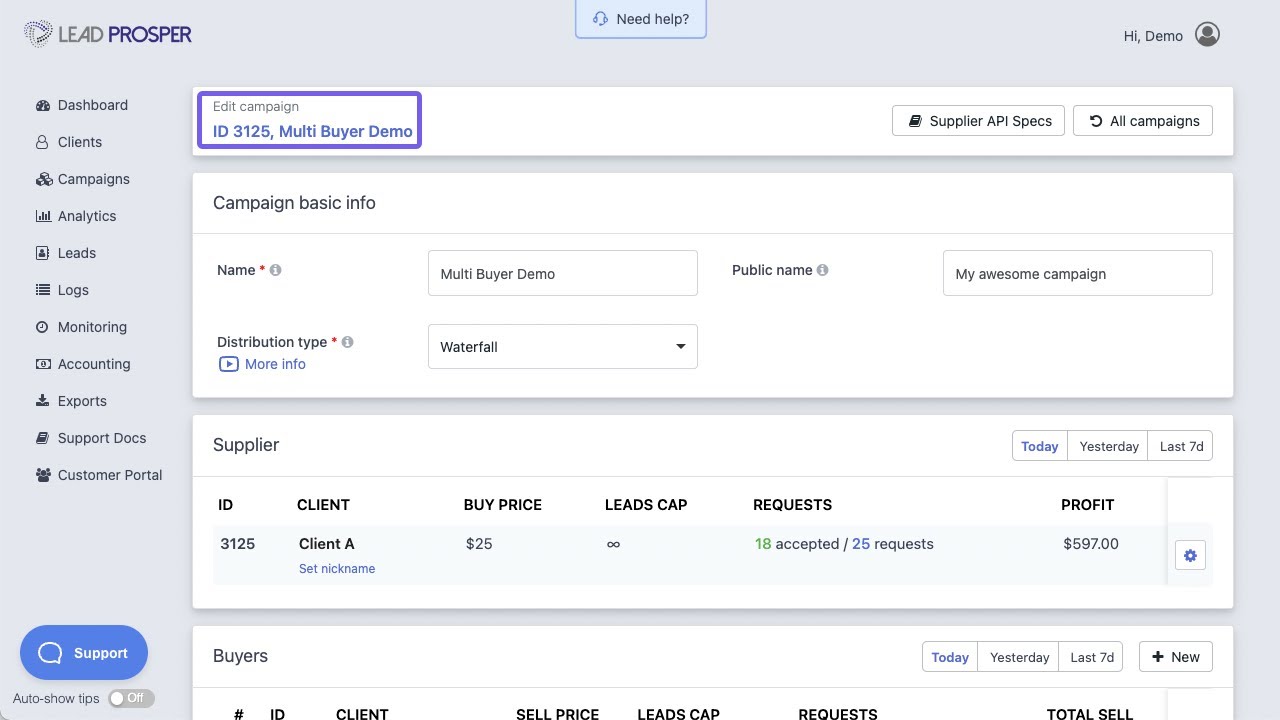This screenshot has width=1280, height=720.
Task: Click the user avatar icon
Action: click(x=1207, y=35)
